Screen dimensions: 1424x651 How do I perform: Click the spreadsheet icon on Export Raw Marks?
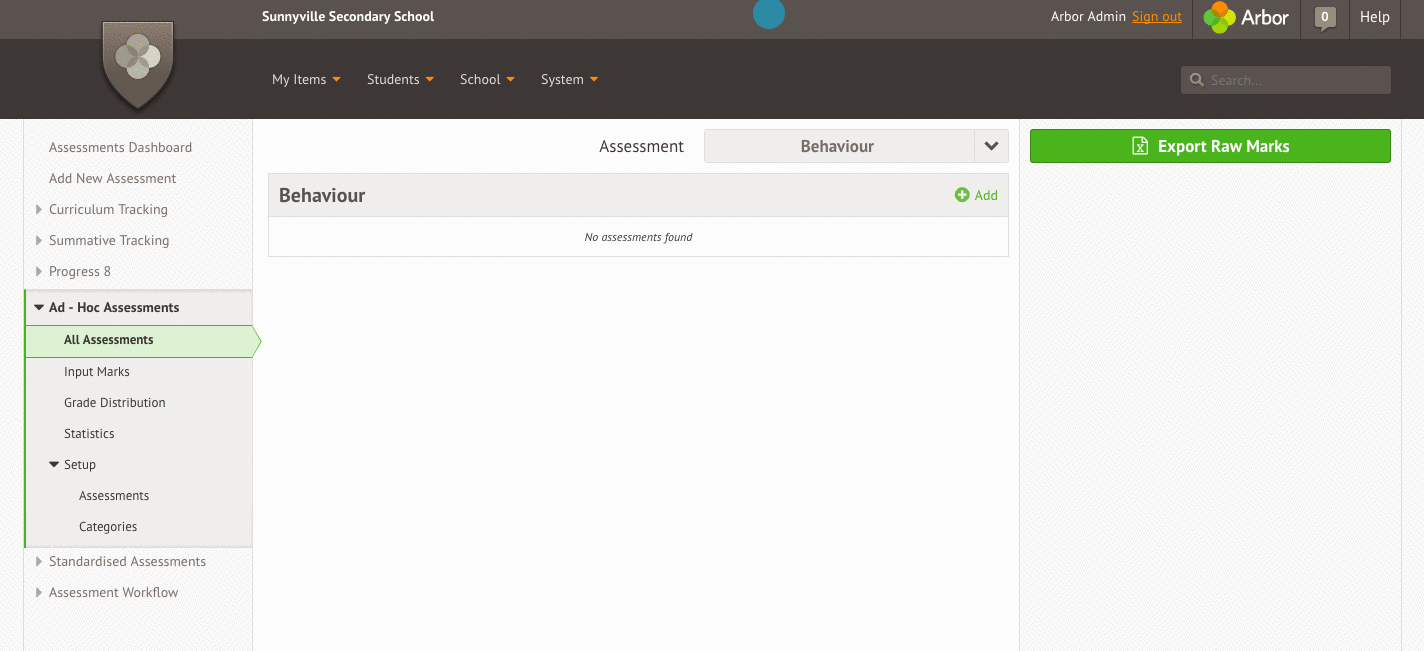click(x=1140, y=146)
